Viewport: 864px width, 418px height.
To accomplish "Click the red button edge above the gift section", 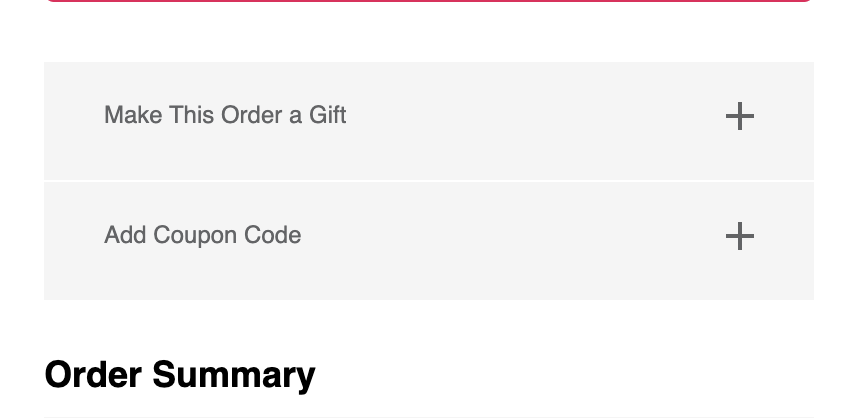I will [x=428, y=1].
